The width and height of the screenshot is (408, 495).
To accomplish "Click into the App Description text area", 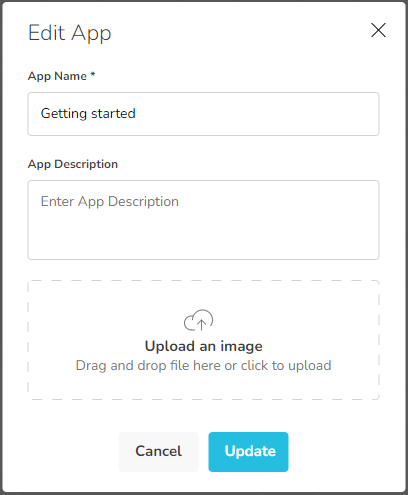I will click(x=203, y=220).
